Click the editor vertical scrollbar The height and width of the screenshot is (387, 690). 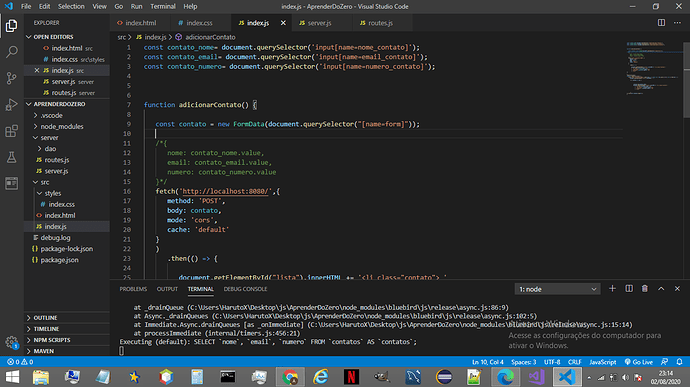click(x=686, y=80)
